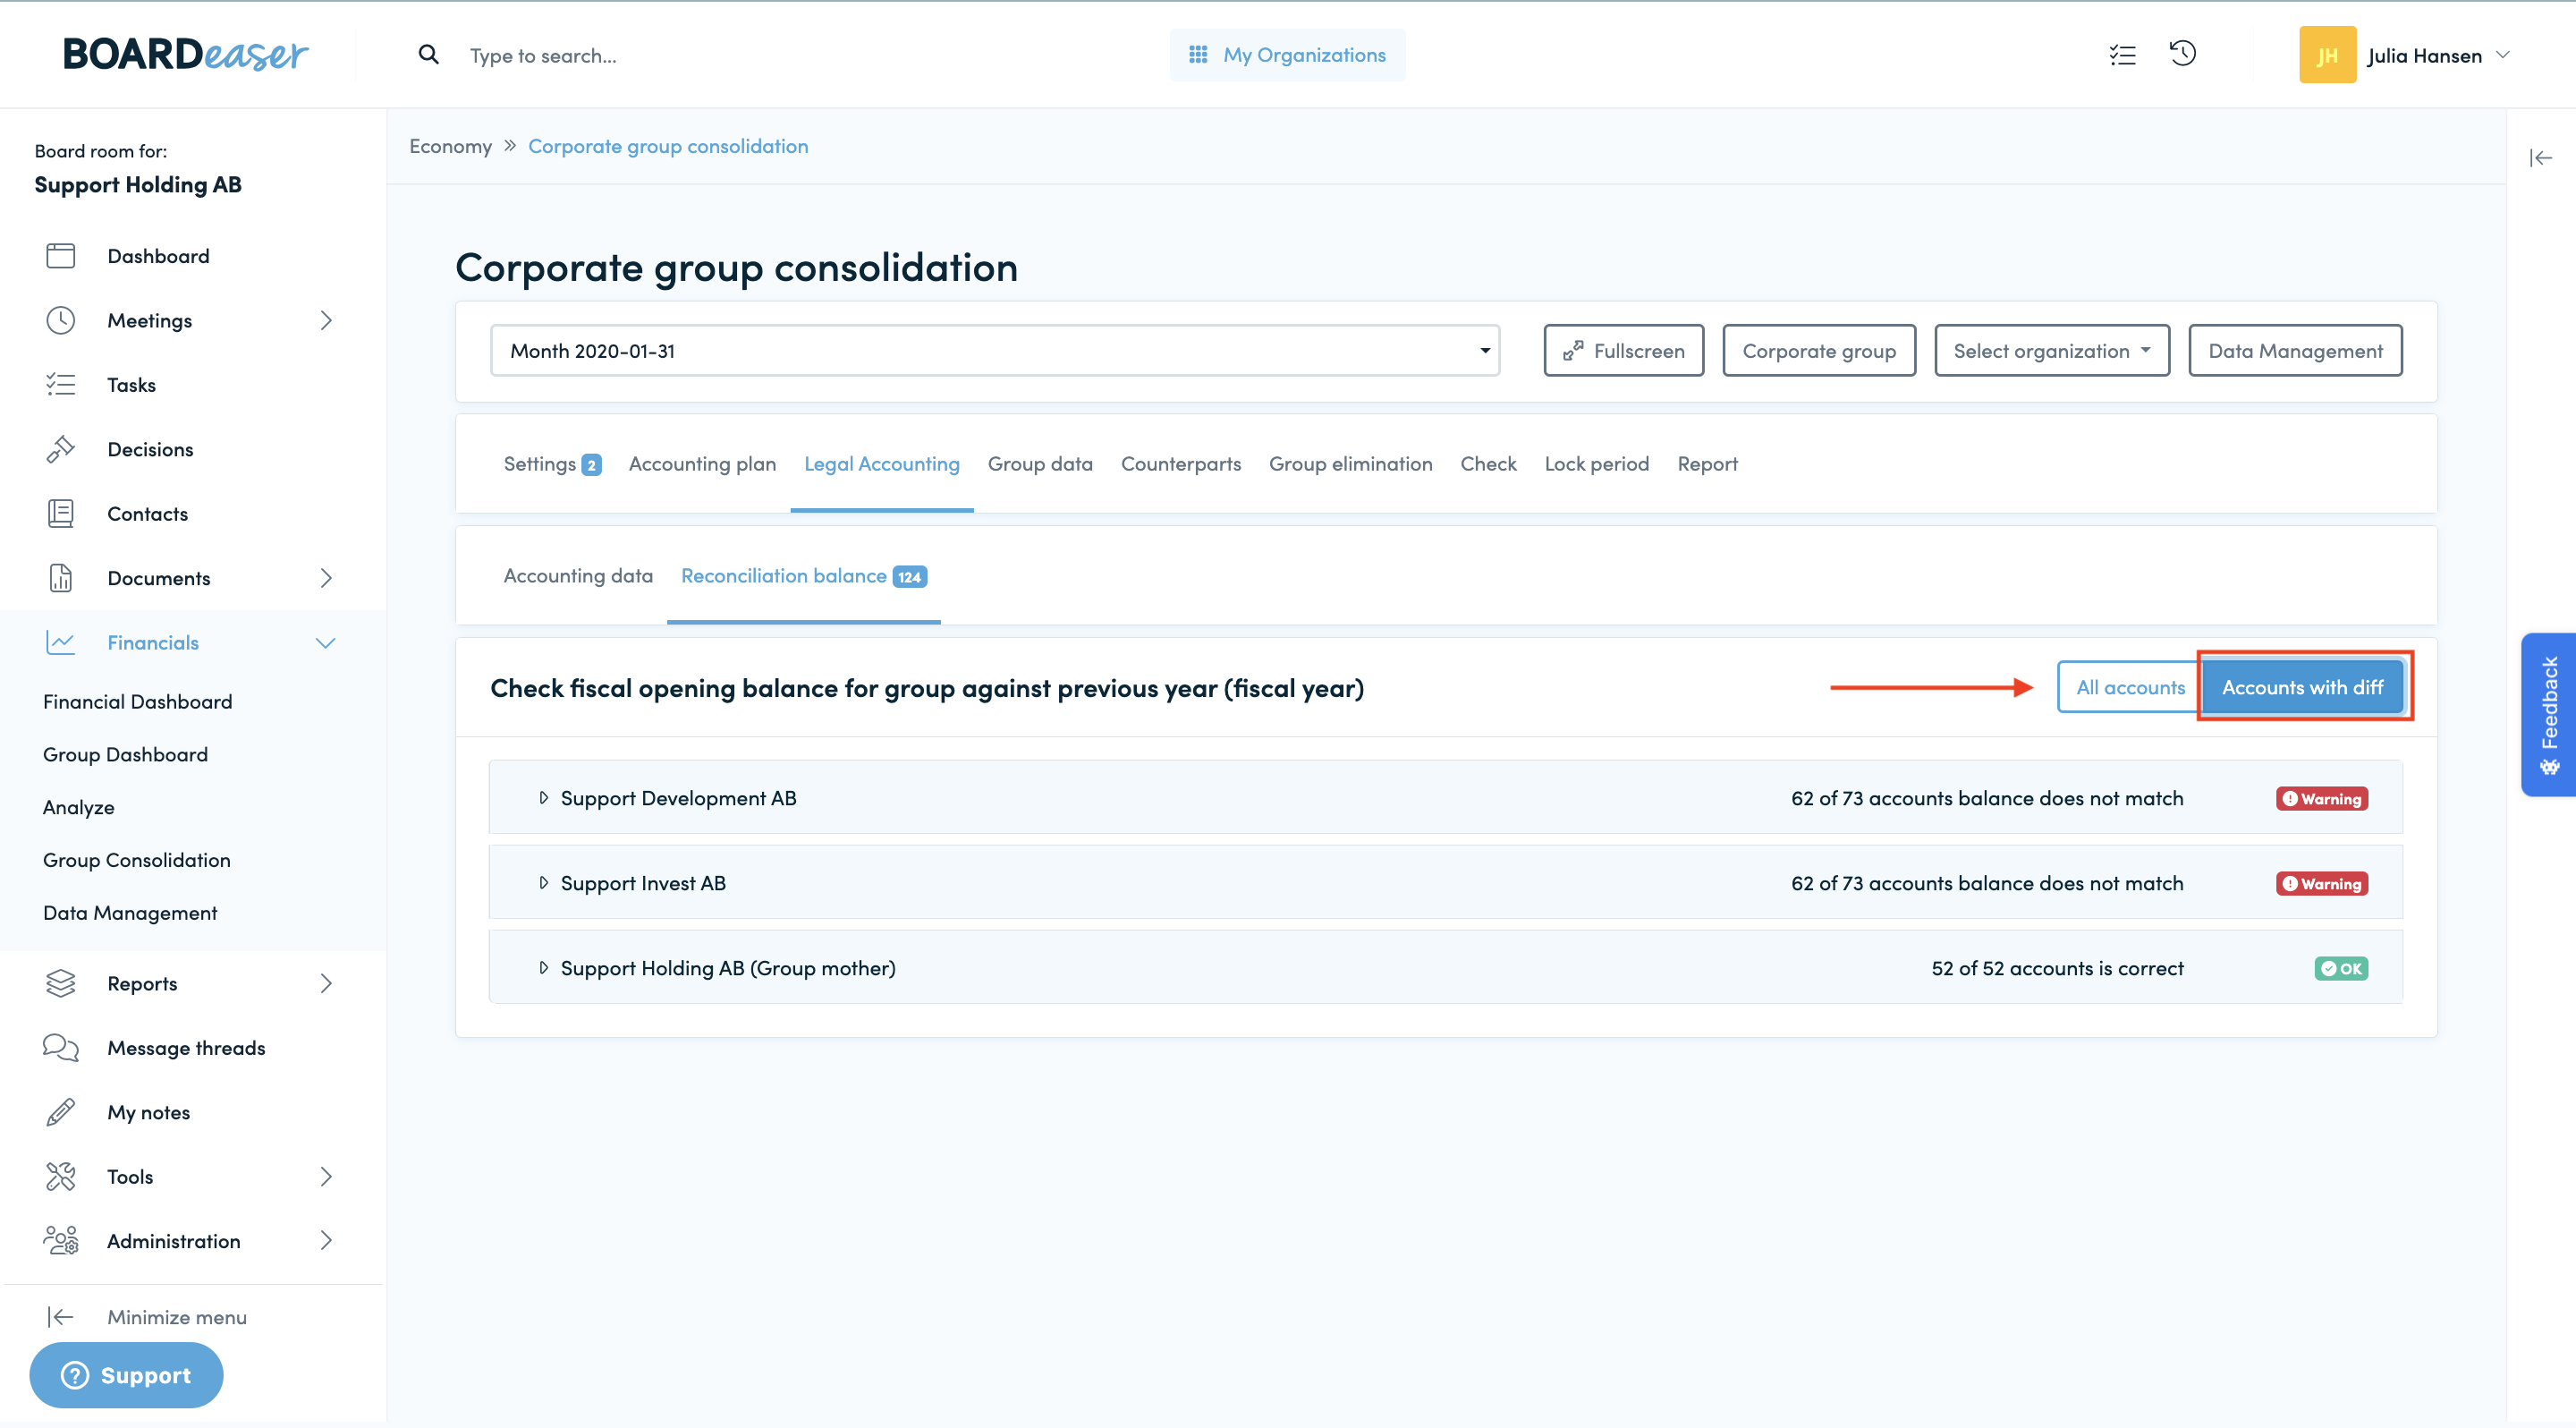
Task: Click Corporate group consolidation breadcrumb link
Action: pos(668,146)
